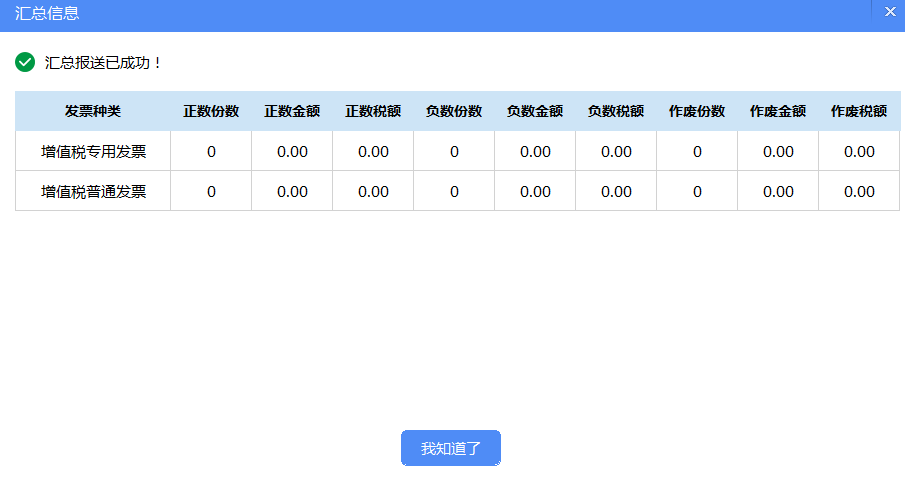Click the 作废税额 column header

859,111
